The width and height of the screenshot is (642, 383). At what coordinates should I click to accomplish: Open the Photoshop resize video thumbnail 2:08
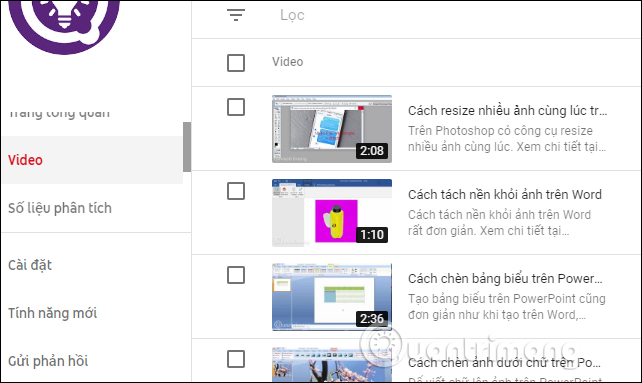(332, 129)
